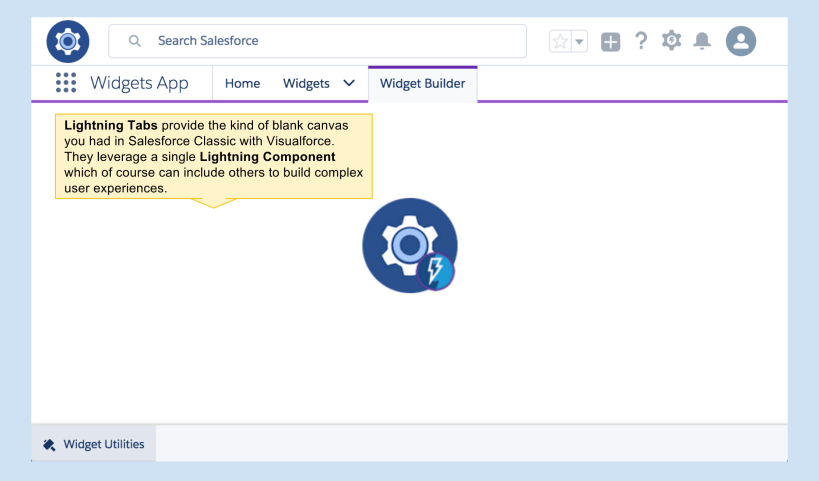Click the Salesforce app logo in header
This screenshot has height=481, width=819.
(x=68, y=41)
